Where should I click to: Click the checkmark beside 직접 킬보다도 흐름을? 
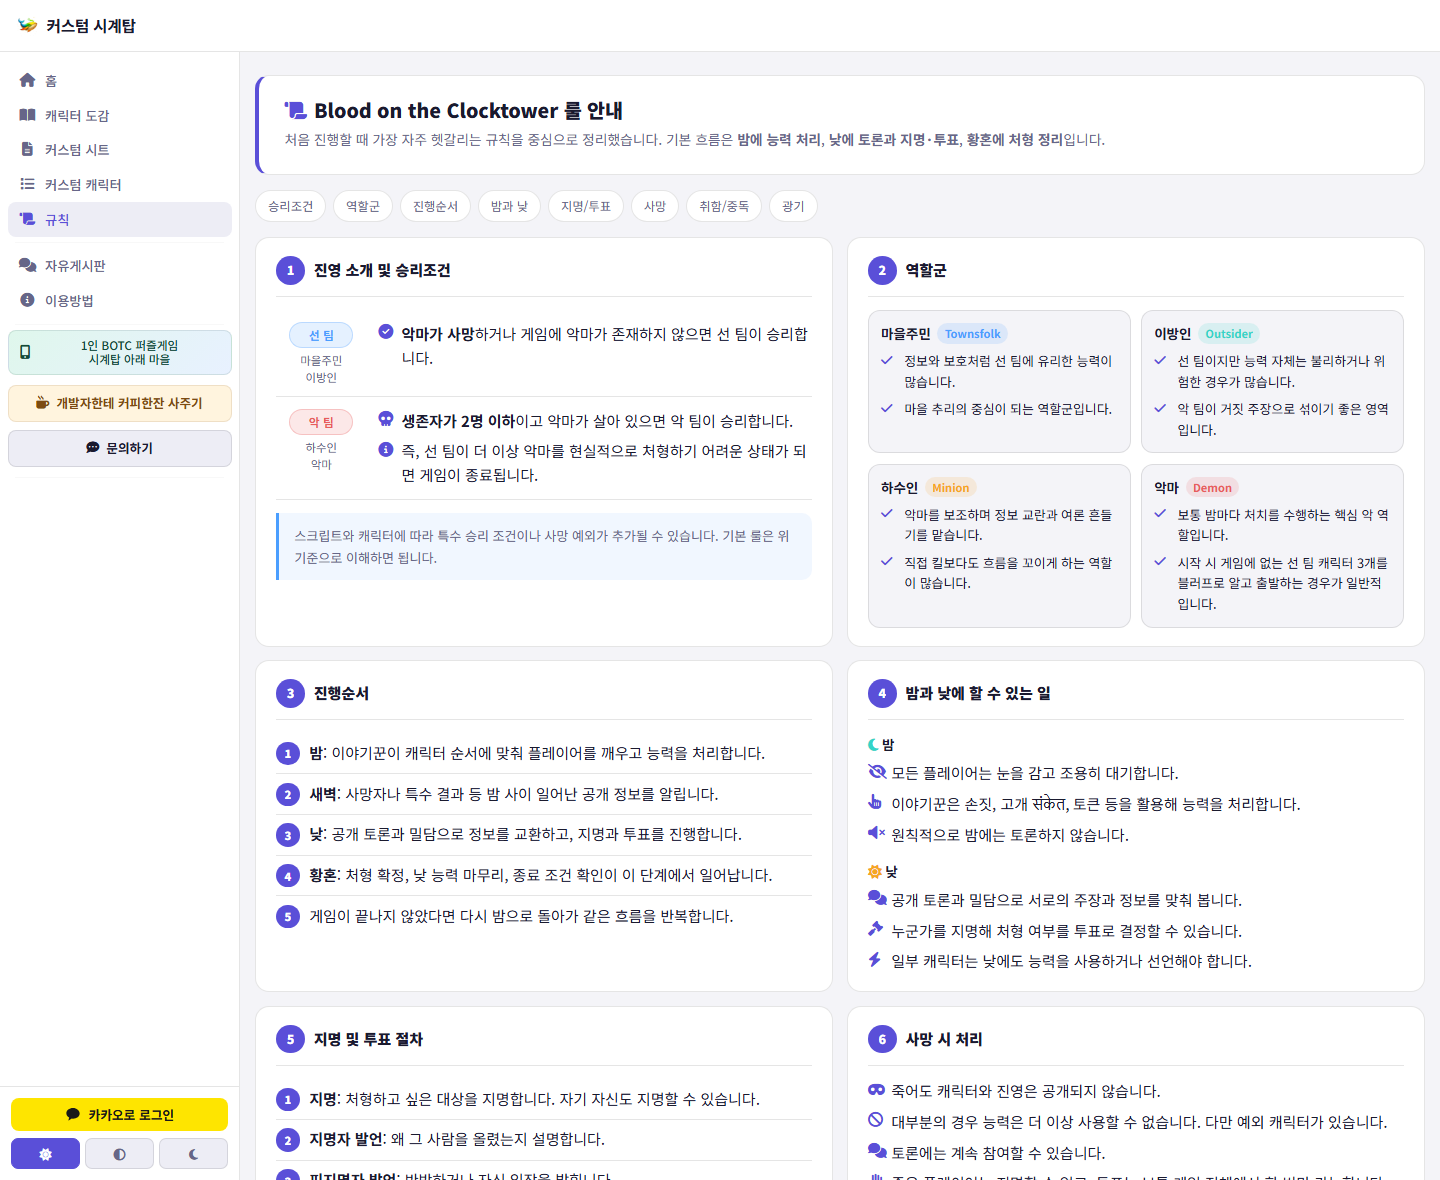[x=887, y=562]
